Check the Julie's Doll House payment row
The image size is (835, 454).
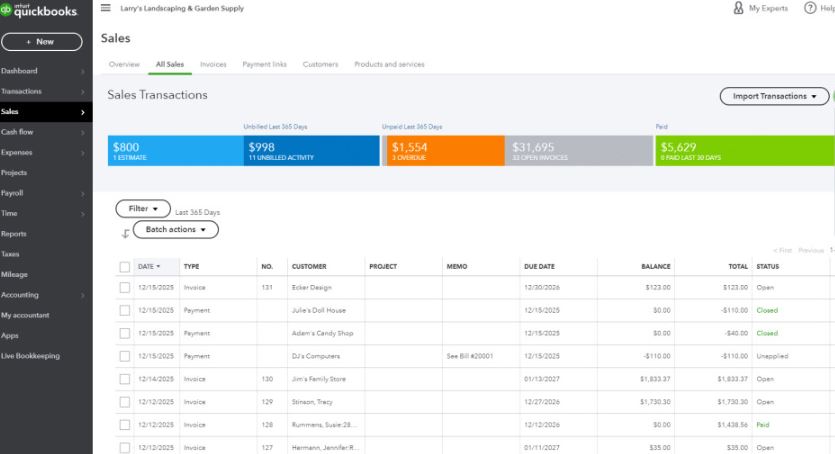pyautogui.click(x=125, y=310)
